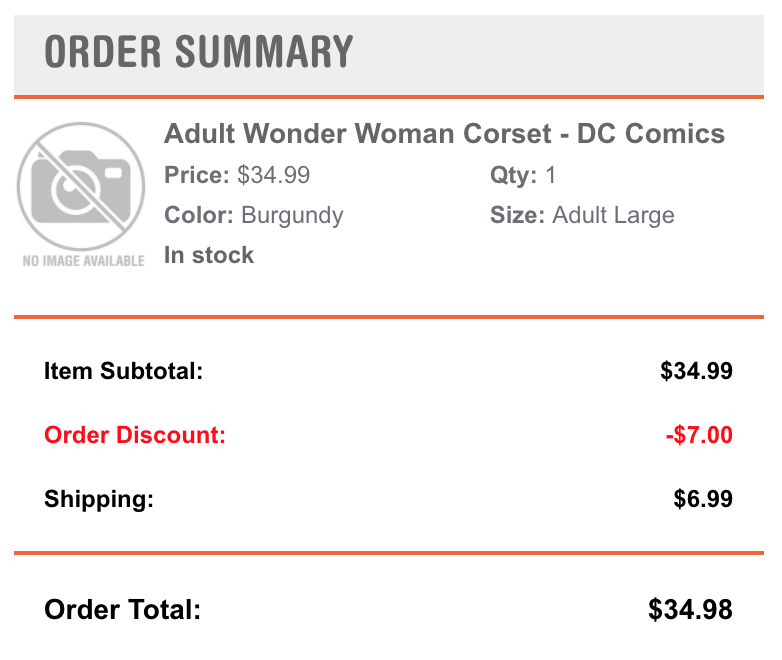Click the ORDER SUMMARY heading
The height and width of the screenshot is (660, 782).
point(199,52)
